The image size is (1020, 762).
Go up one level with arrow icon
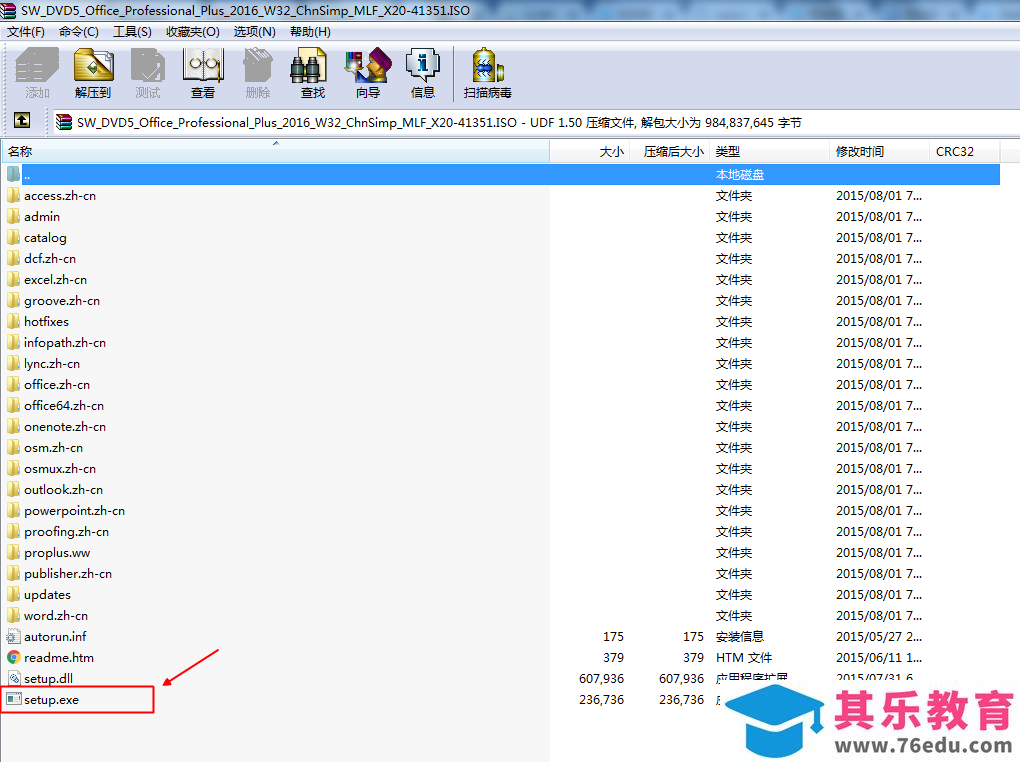[22, 120]
